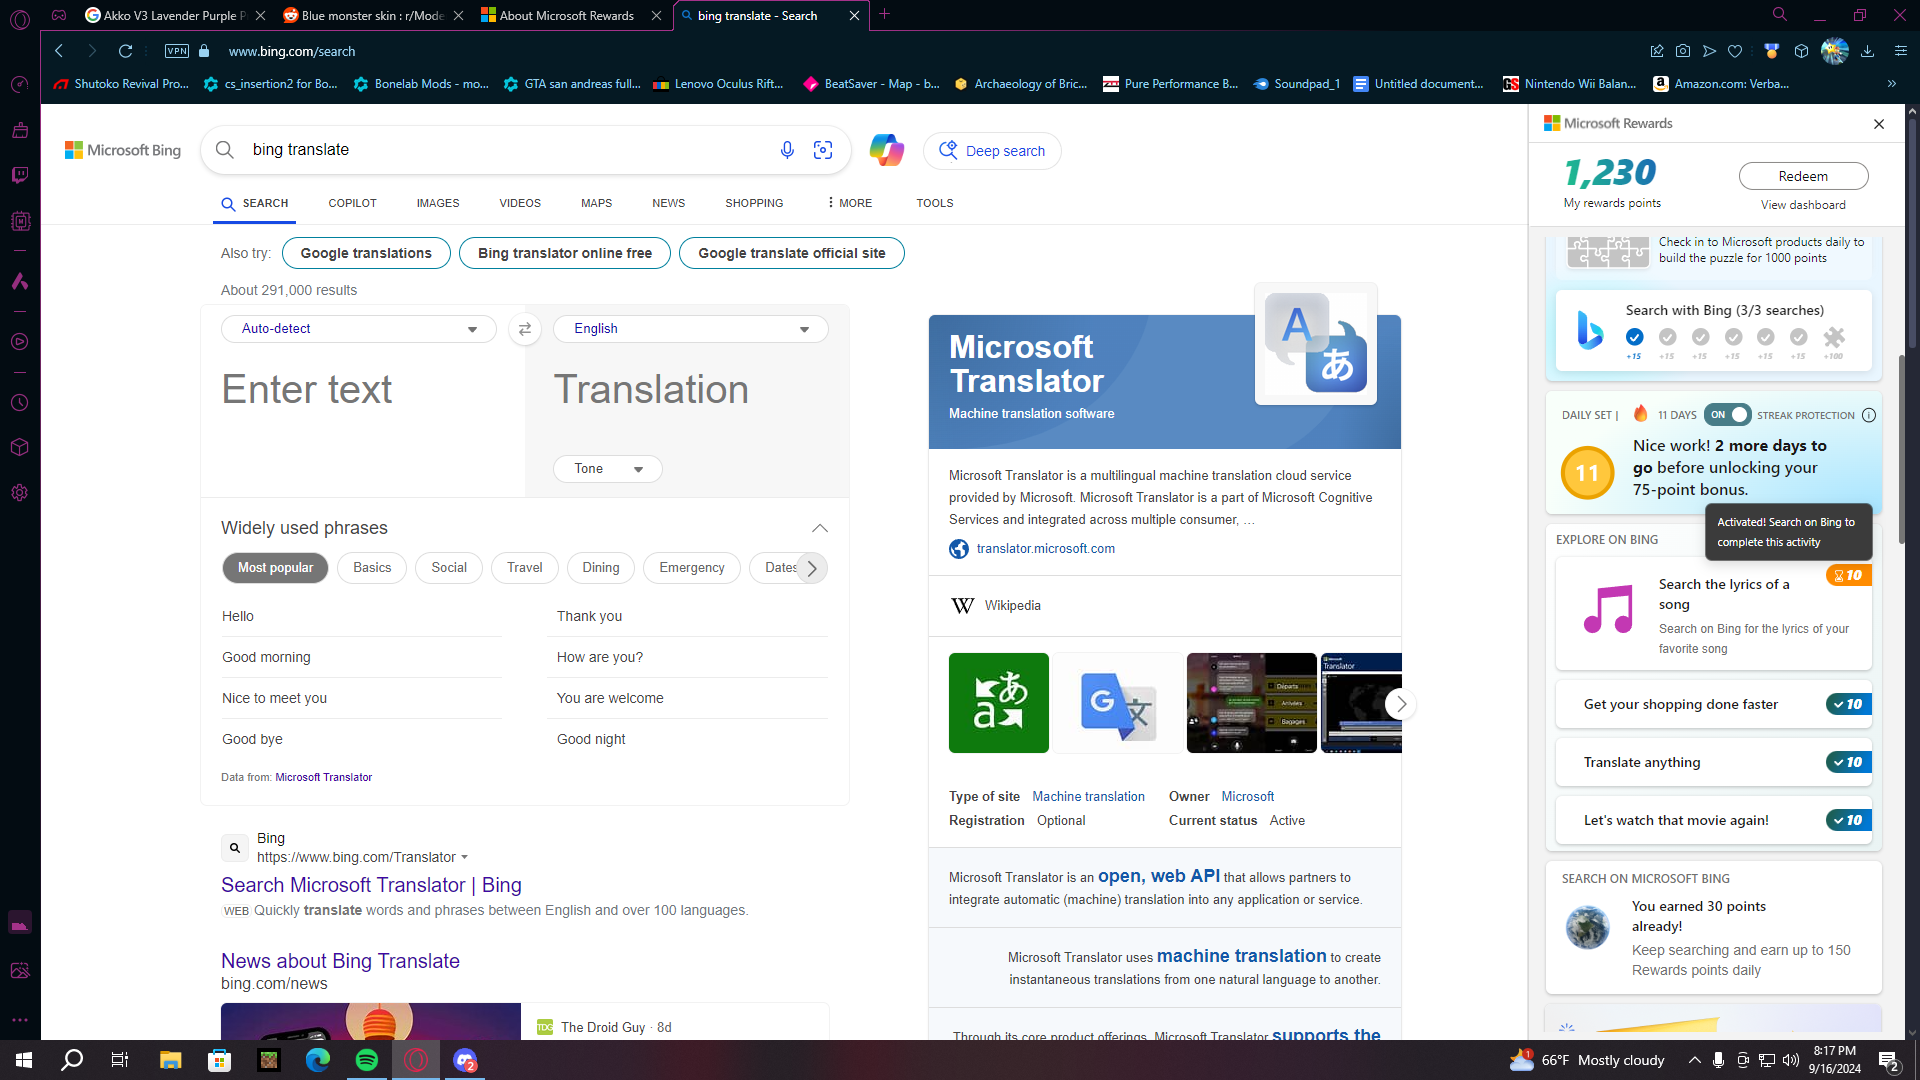
Task: Select the Most popular phrases chip
Action: 275,568
